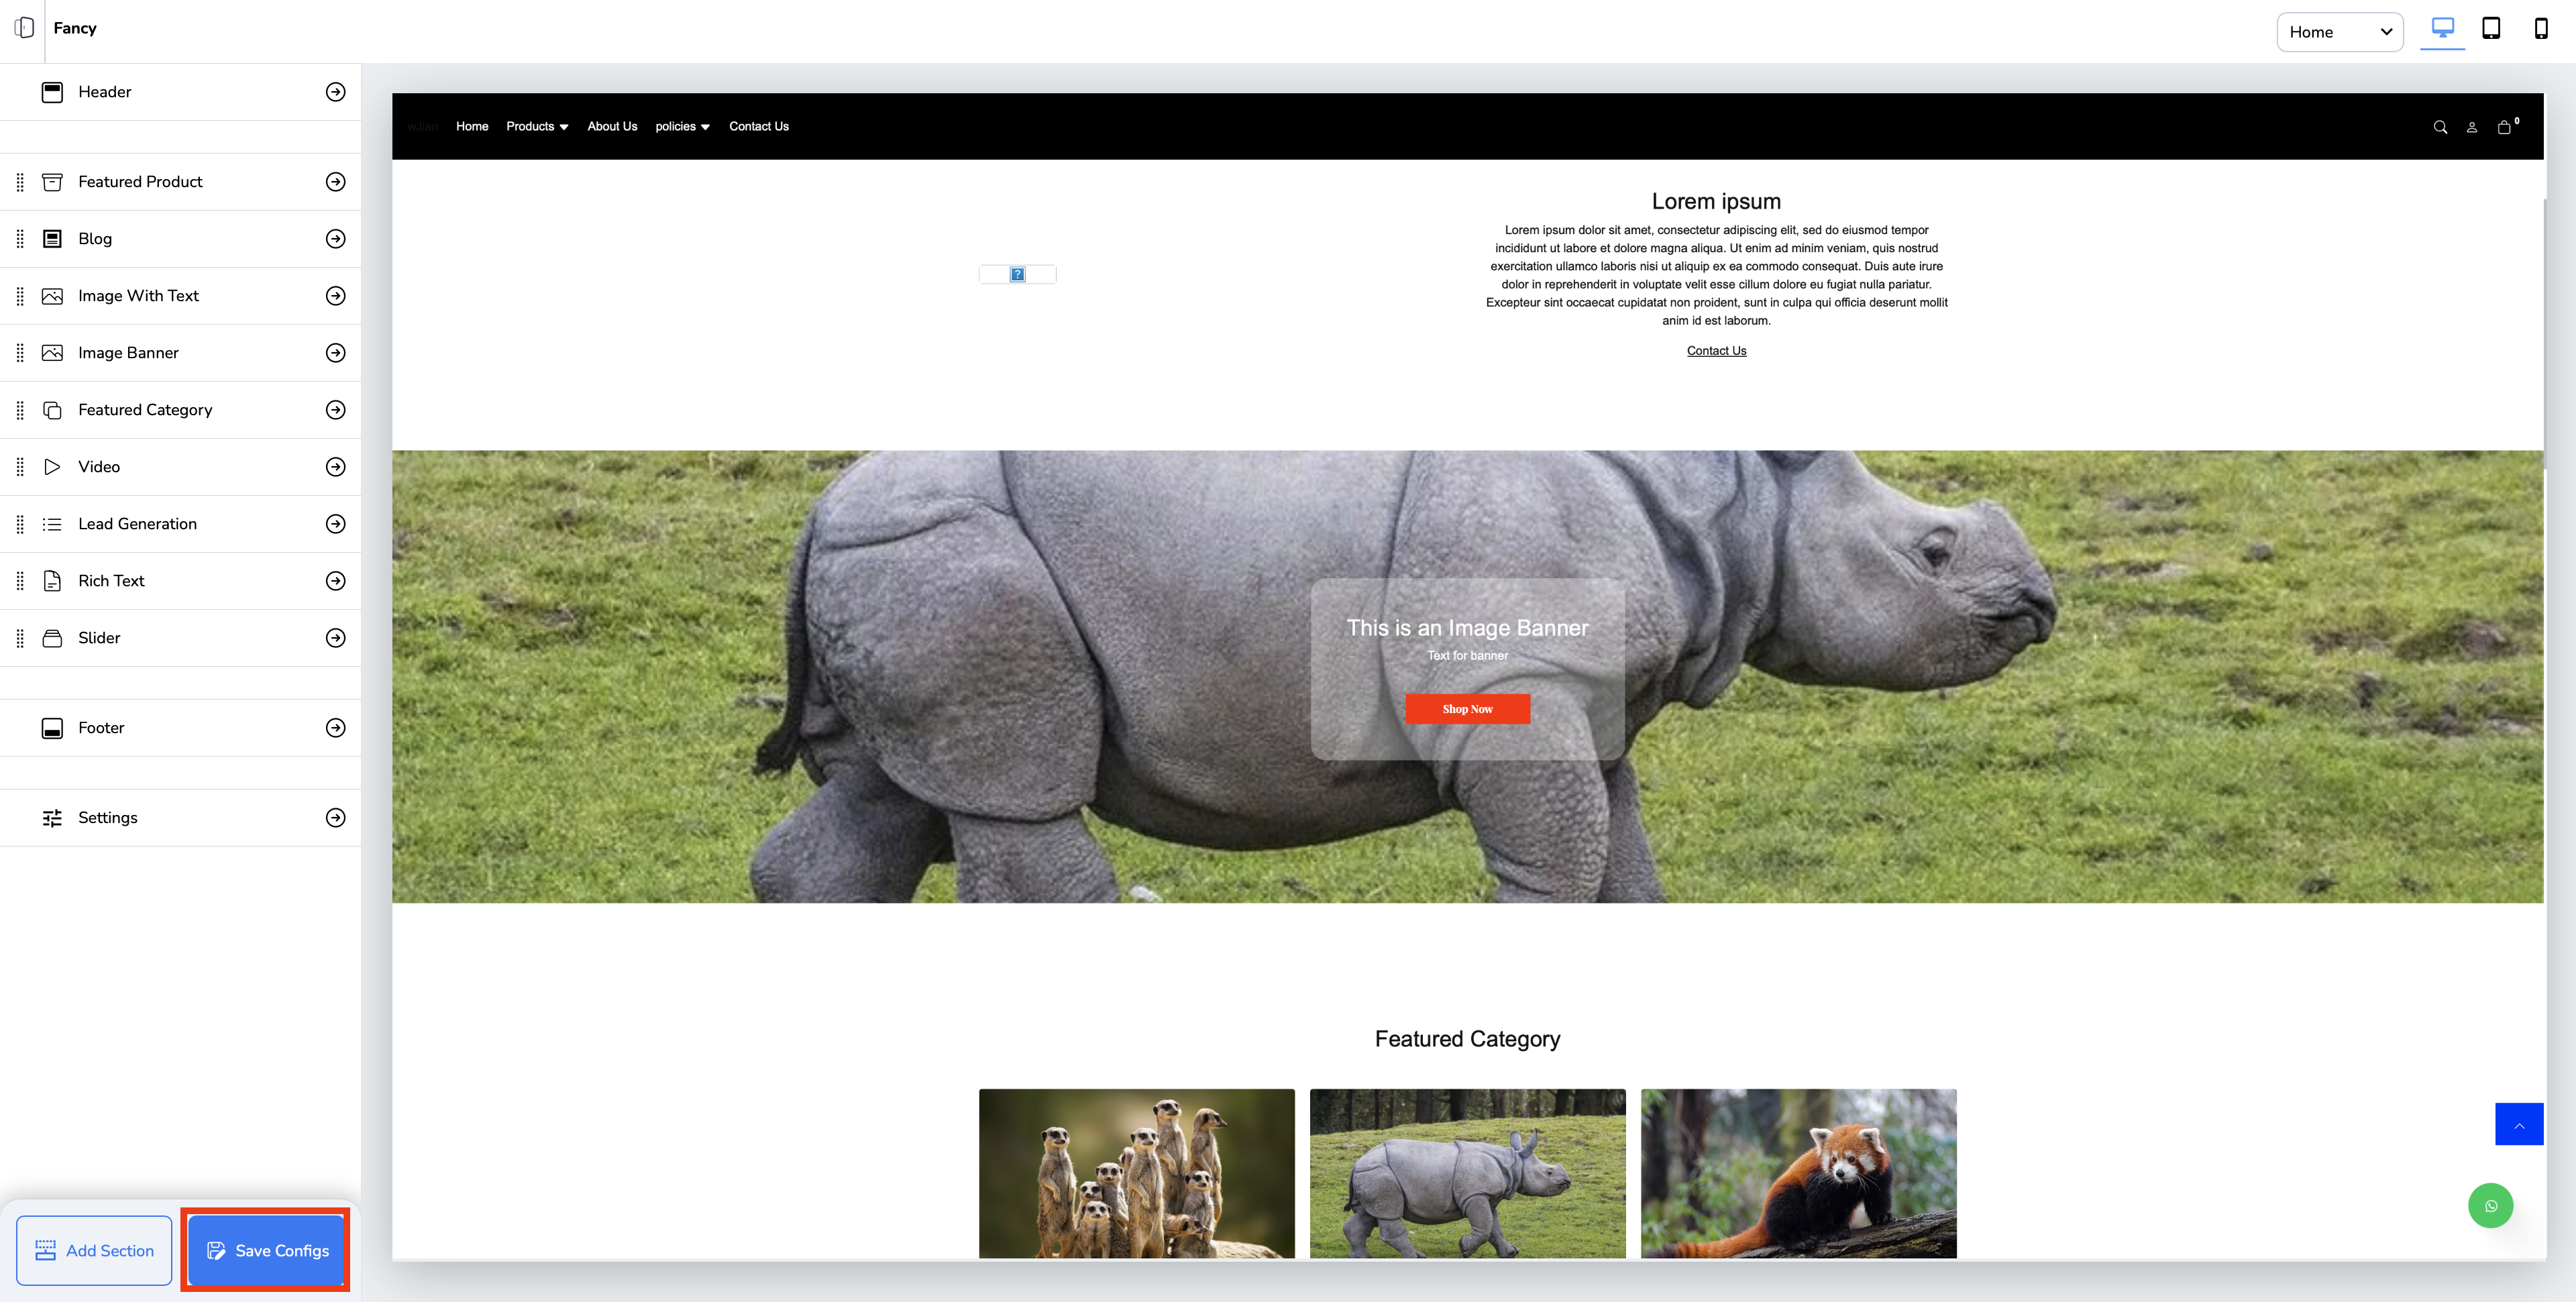2576x1302 pixels.
Task: Expand the Products menu dropdown
Action: (x=537, y=126)
